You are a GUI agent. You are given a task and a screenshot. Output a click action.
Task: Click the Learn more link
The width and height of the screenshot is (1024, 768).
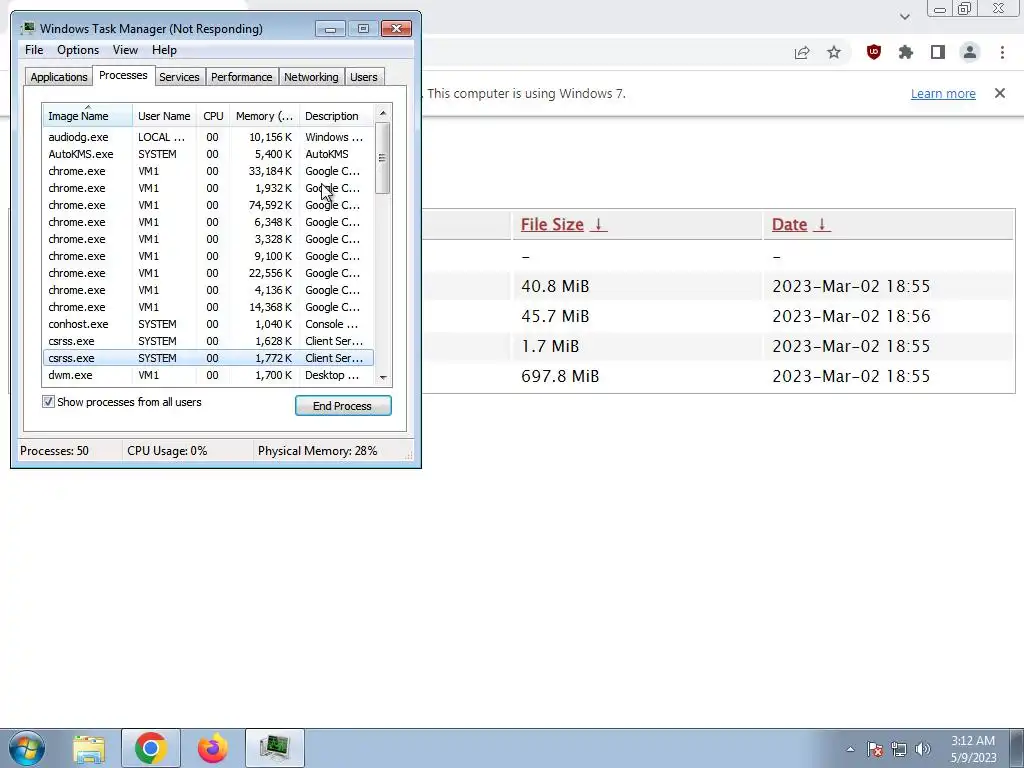click(943, 93)
